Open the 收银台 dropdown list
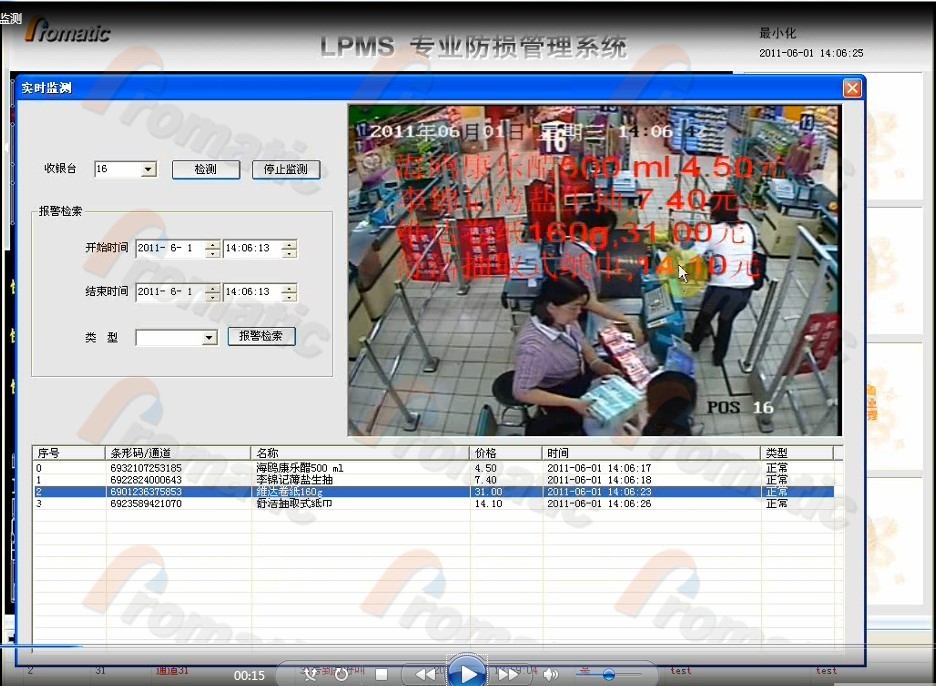The width and height of the screenshot is (936, 686). (149, 170)
